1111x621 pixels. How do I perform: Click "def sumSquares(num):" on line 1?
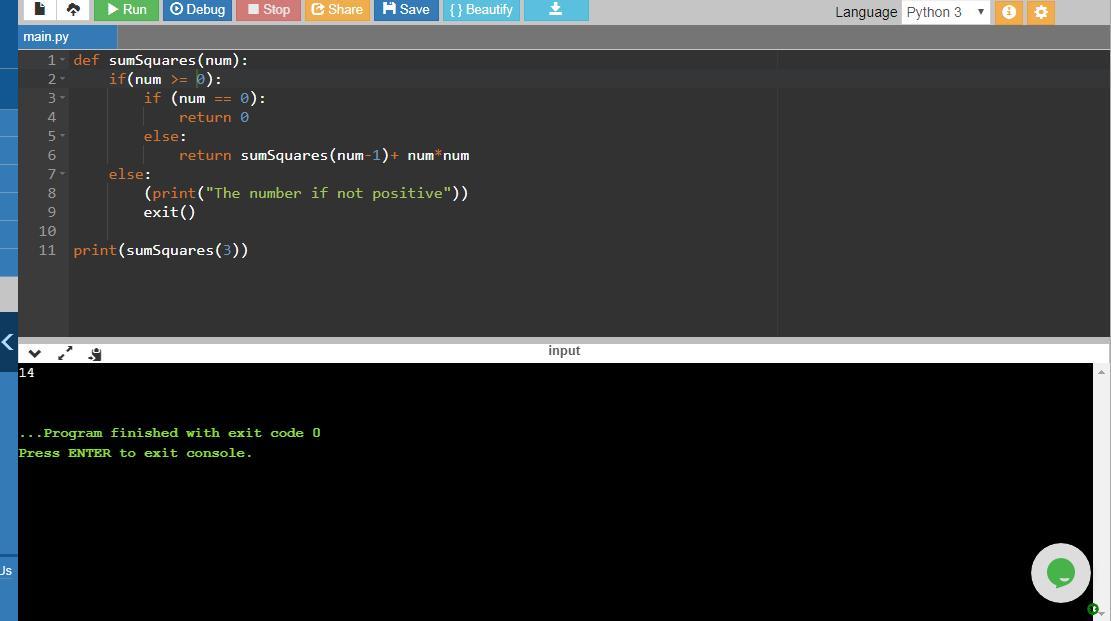click(161, 60)
